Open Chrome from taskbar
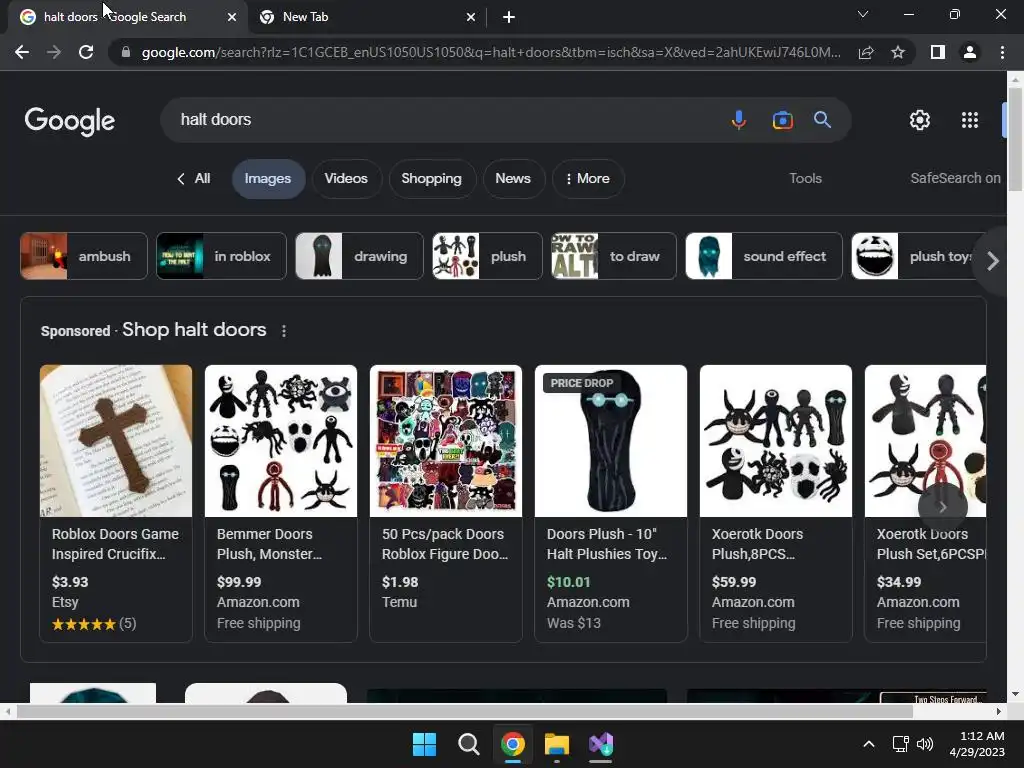Viewport: 1024px width, 768px height. [x=513, y=744]
